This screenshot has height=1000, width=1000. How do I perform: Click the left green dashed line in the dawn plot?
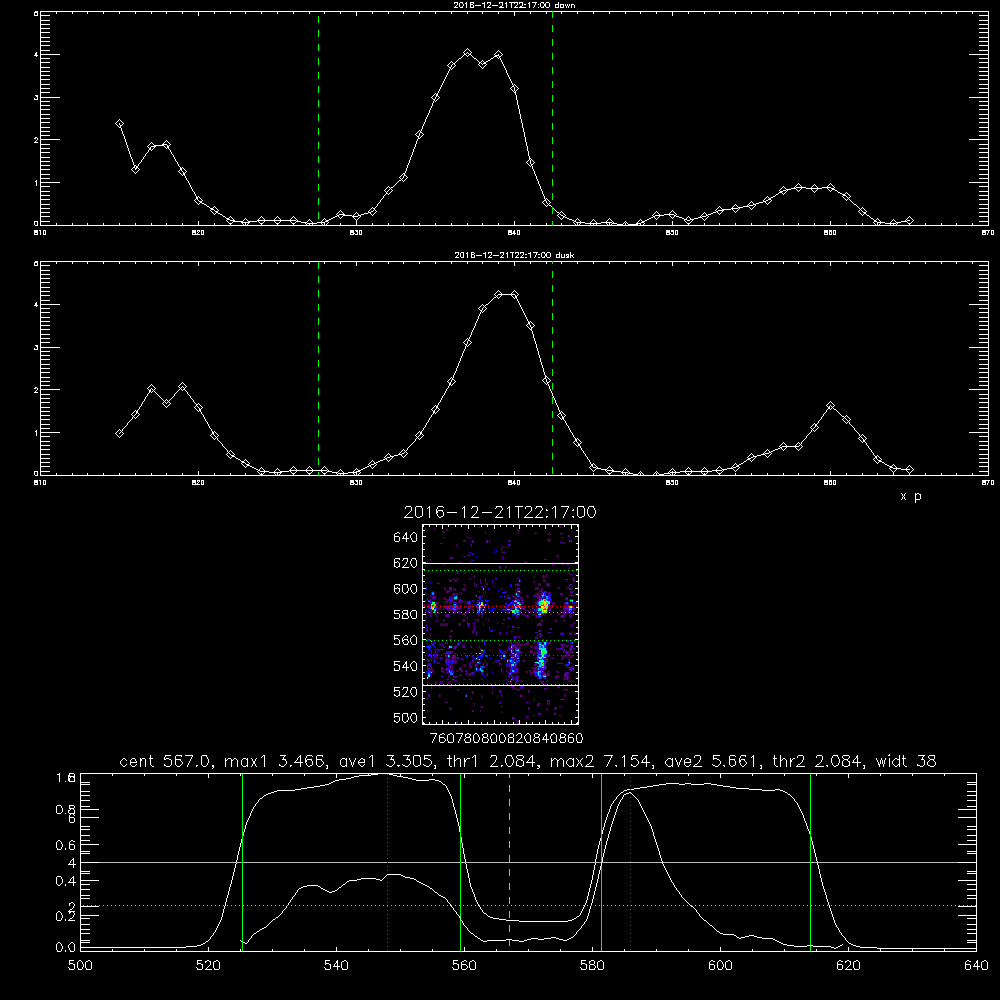[x=318, y=118]
